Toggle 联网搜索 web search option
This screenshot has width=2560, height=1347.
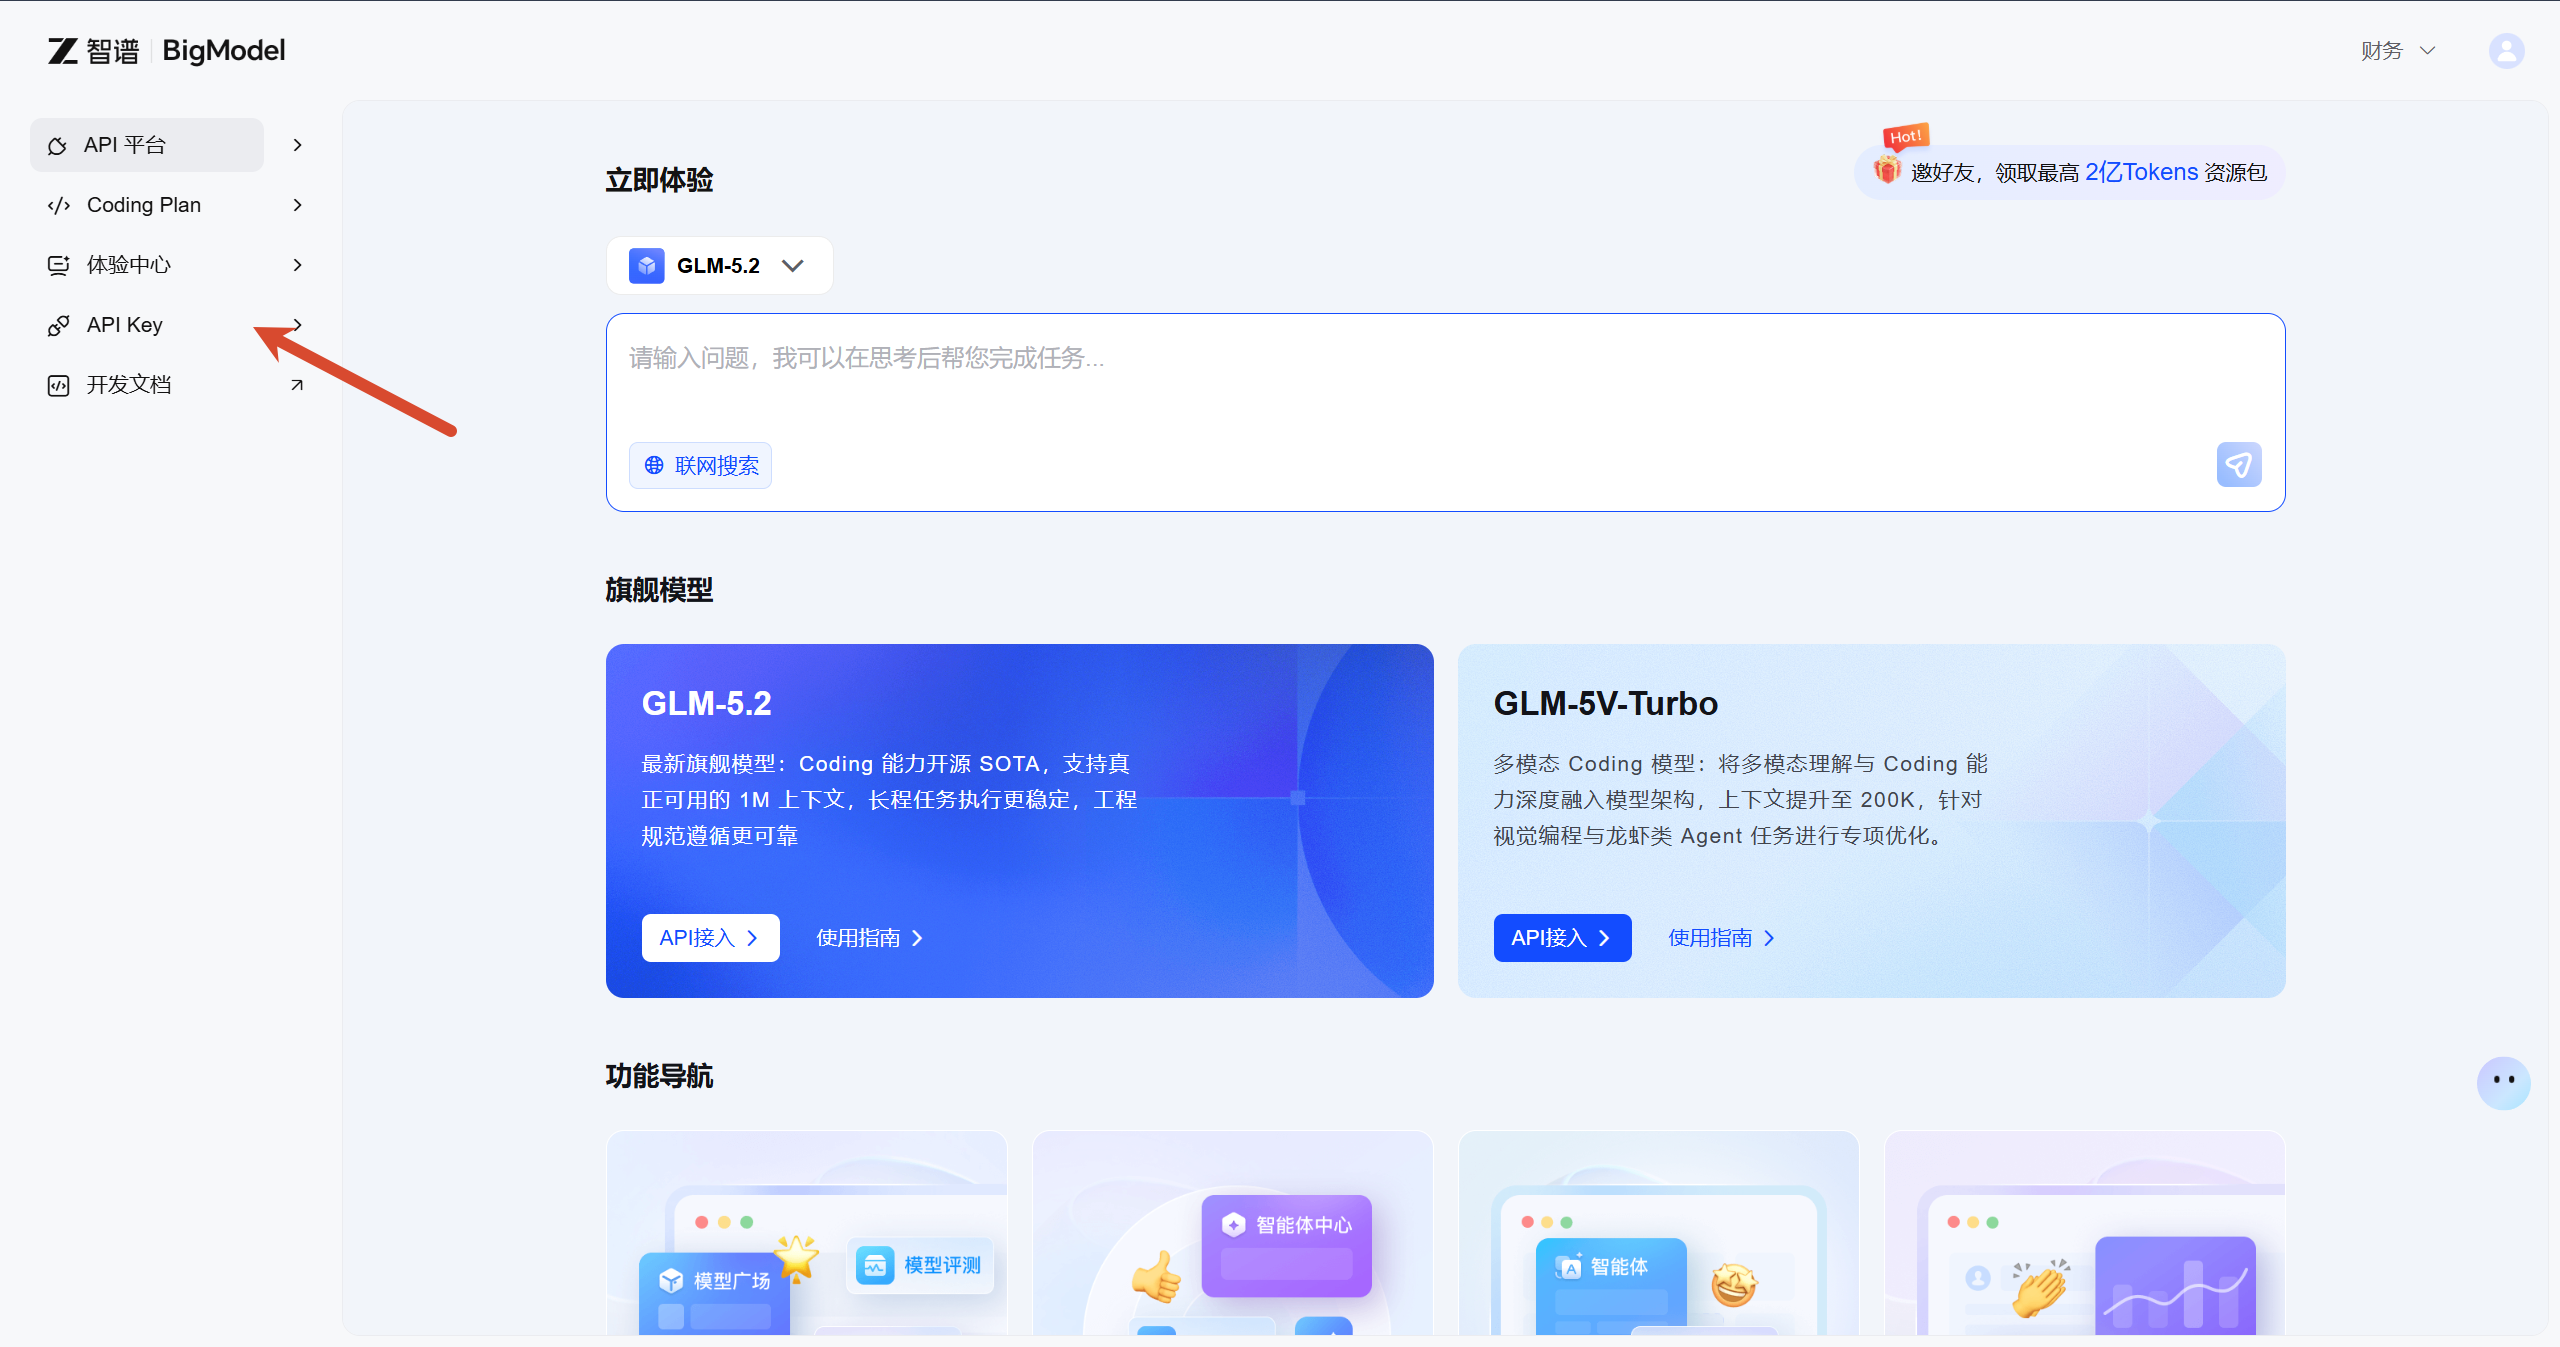pos(700,465)
